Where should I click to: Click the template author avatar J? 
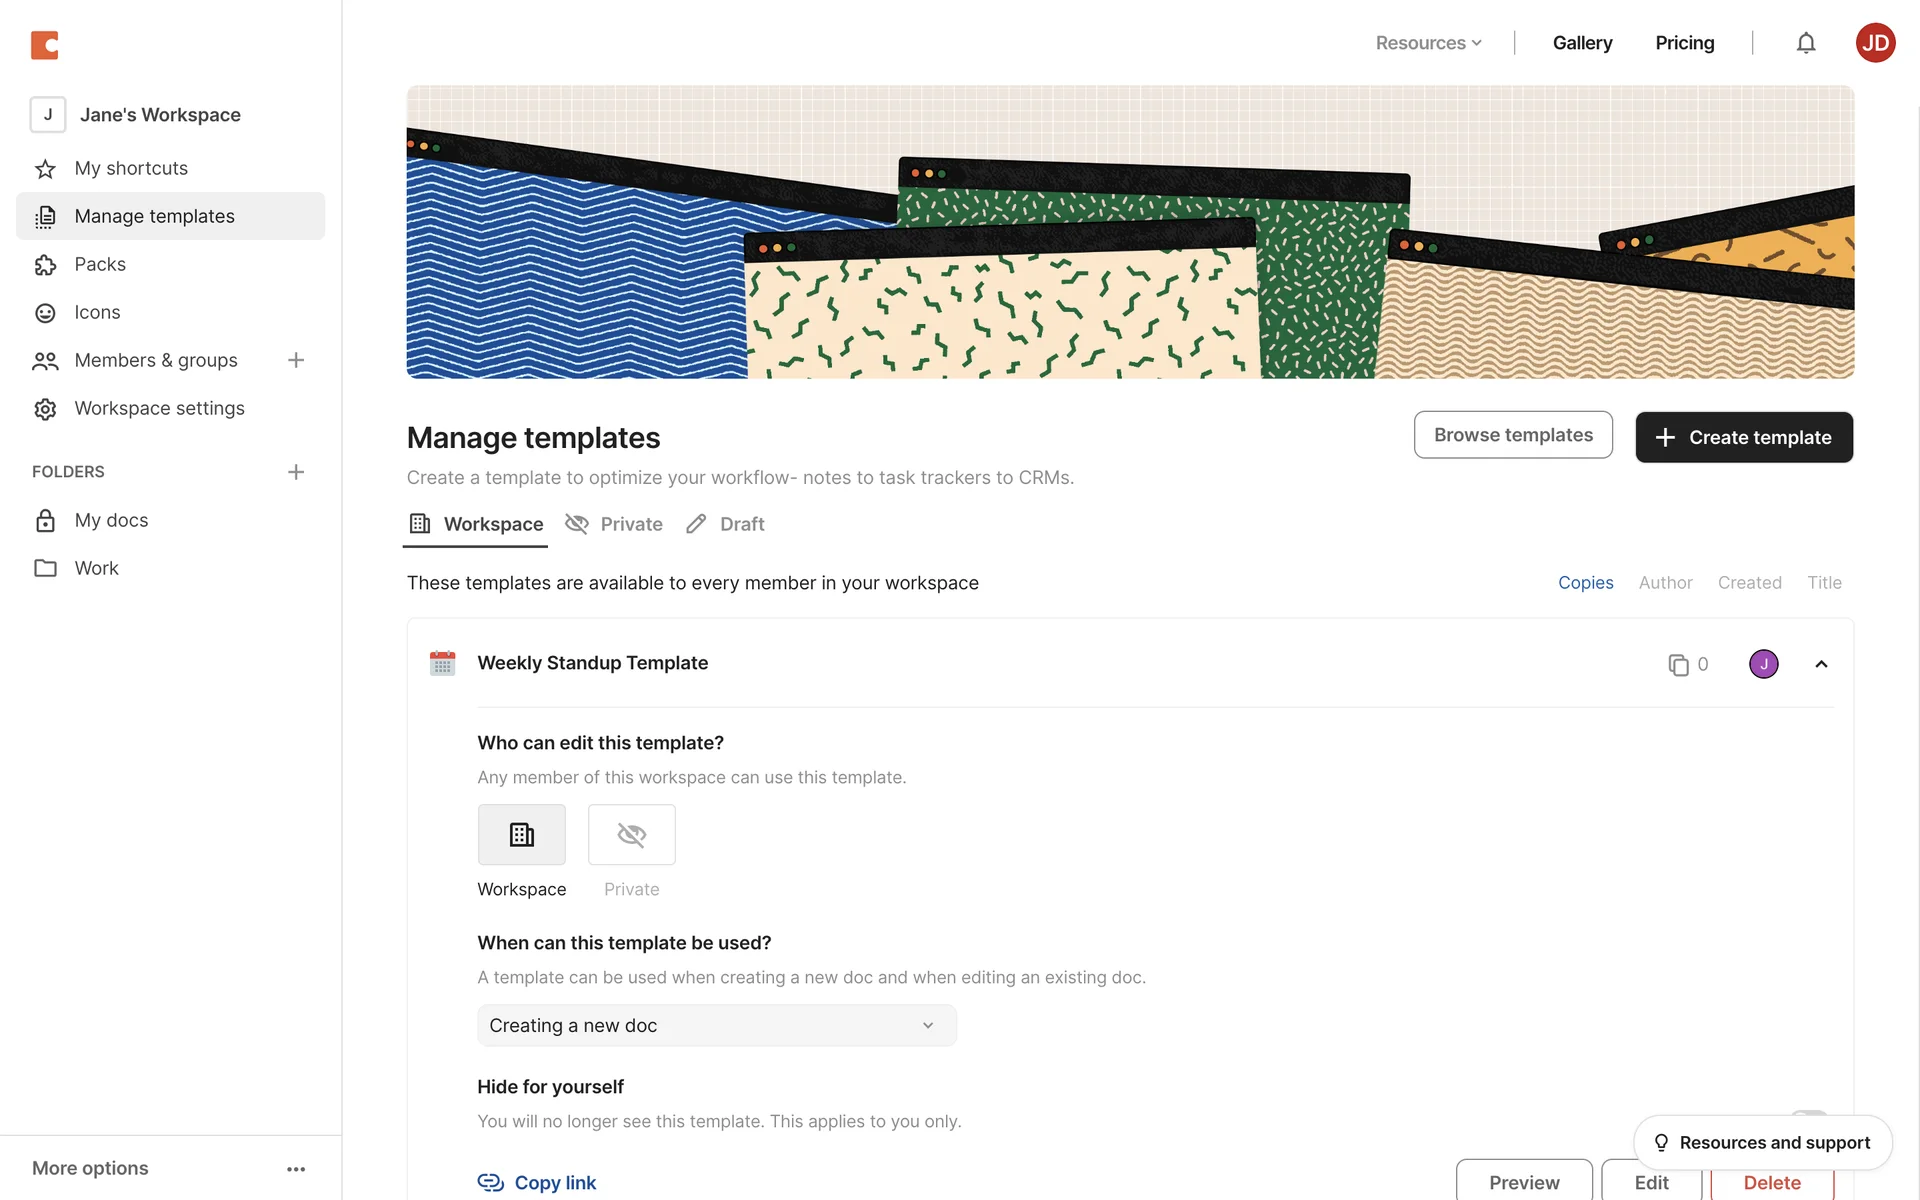coord(1763,664)
